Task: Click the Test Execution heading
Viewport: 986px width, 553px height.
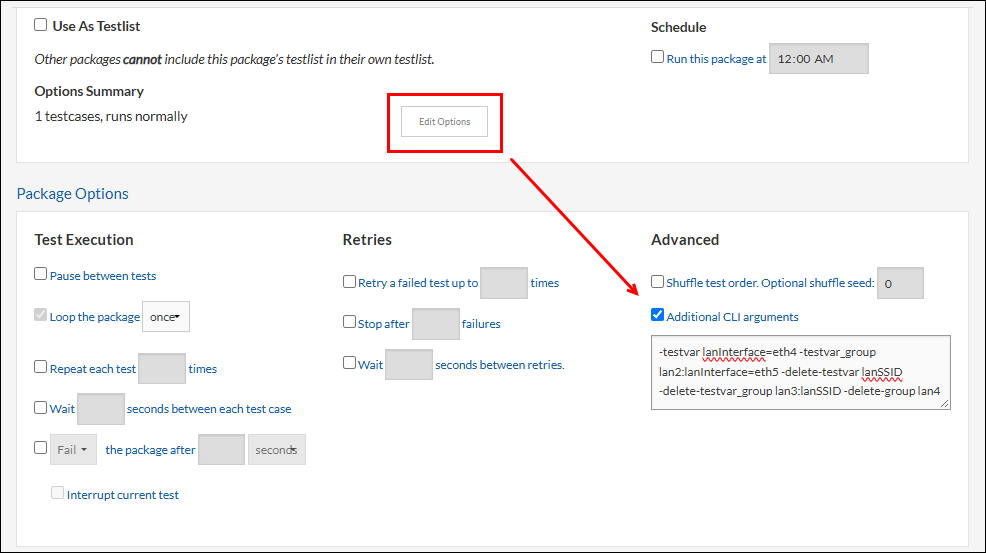Action: (x=84, y=240)
